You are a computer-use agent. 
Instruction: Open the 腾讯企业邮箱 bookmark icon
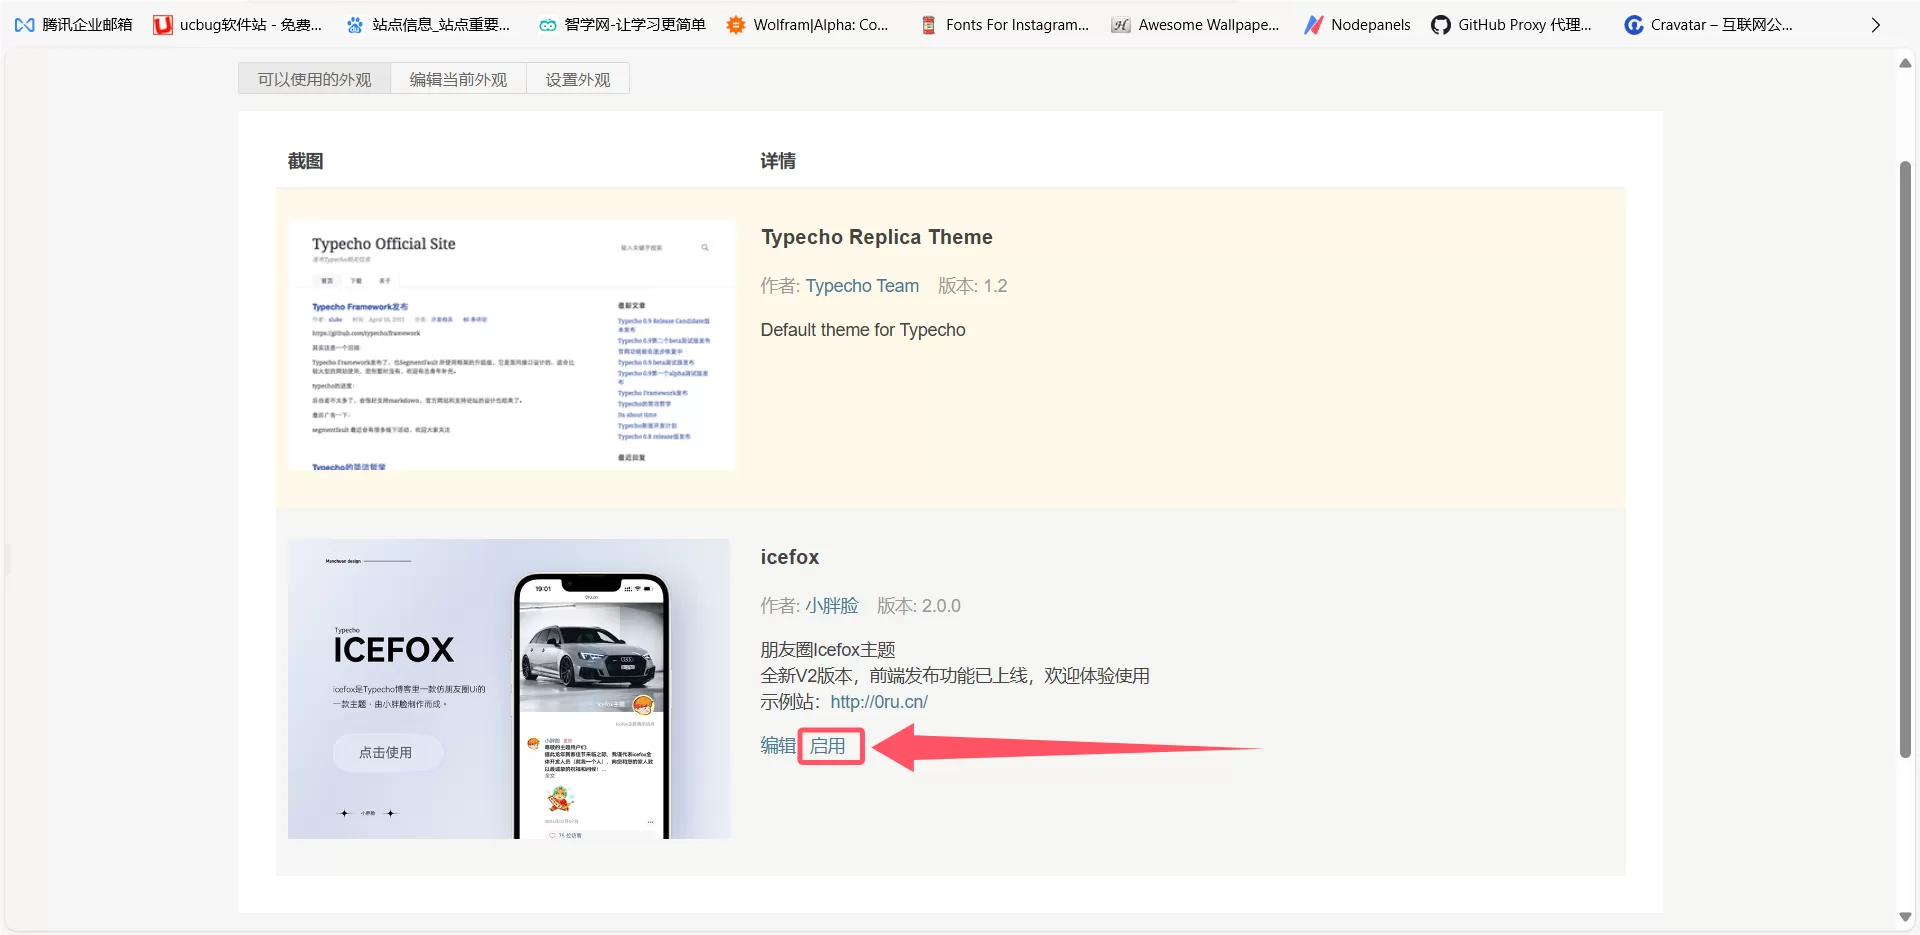25,25
